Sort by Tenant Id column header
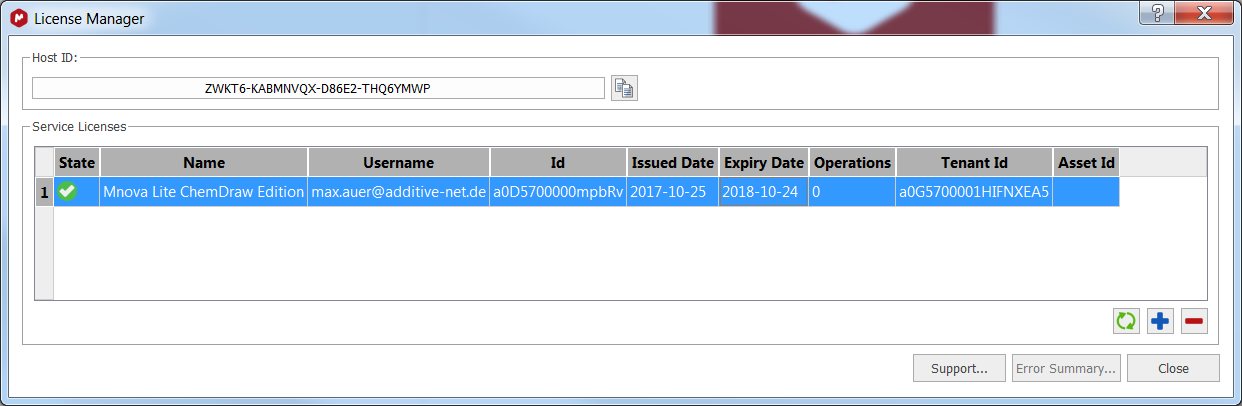The height and width of the screenshot is (406, 1242). 974,162
